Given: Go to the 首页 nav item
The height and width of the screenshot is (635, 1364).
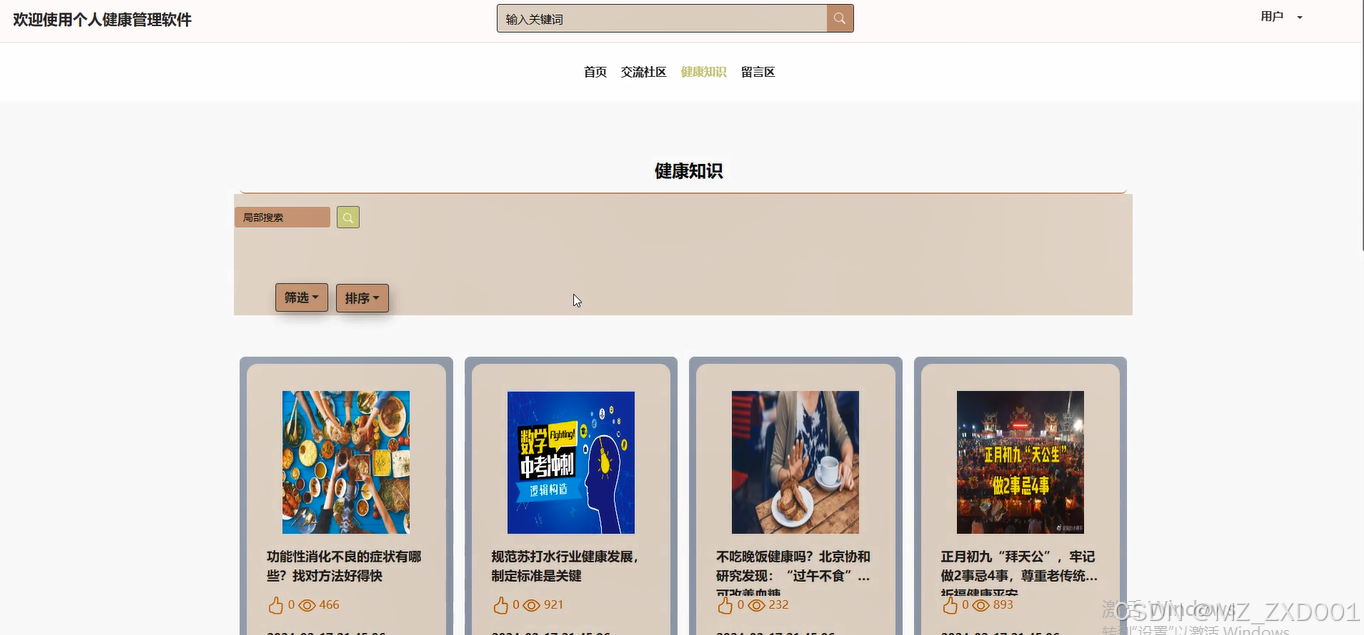Looking at the screenshot, I should pyautogui.click(x=595, y=72).
